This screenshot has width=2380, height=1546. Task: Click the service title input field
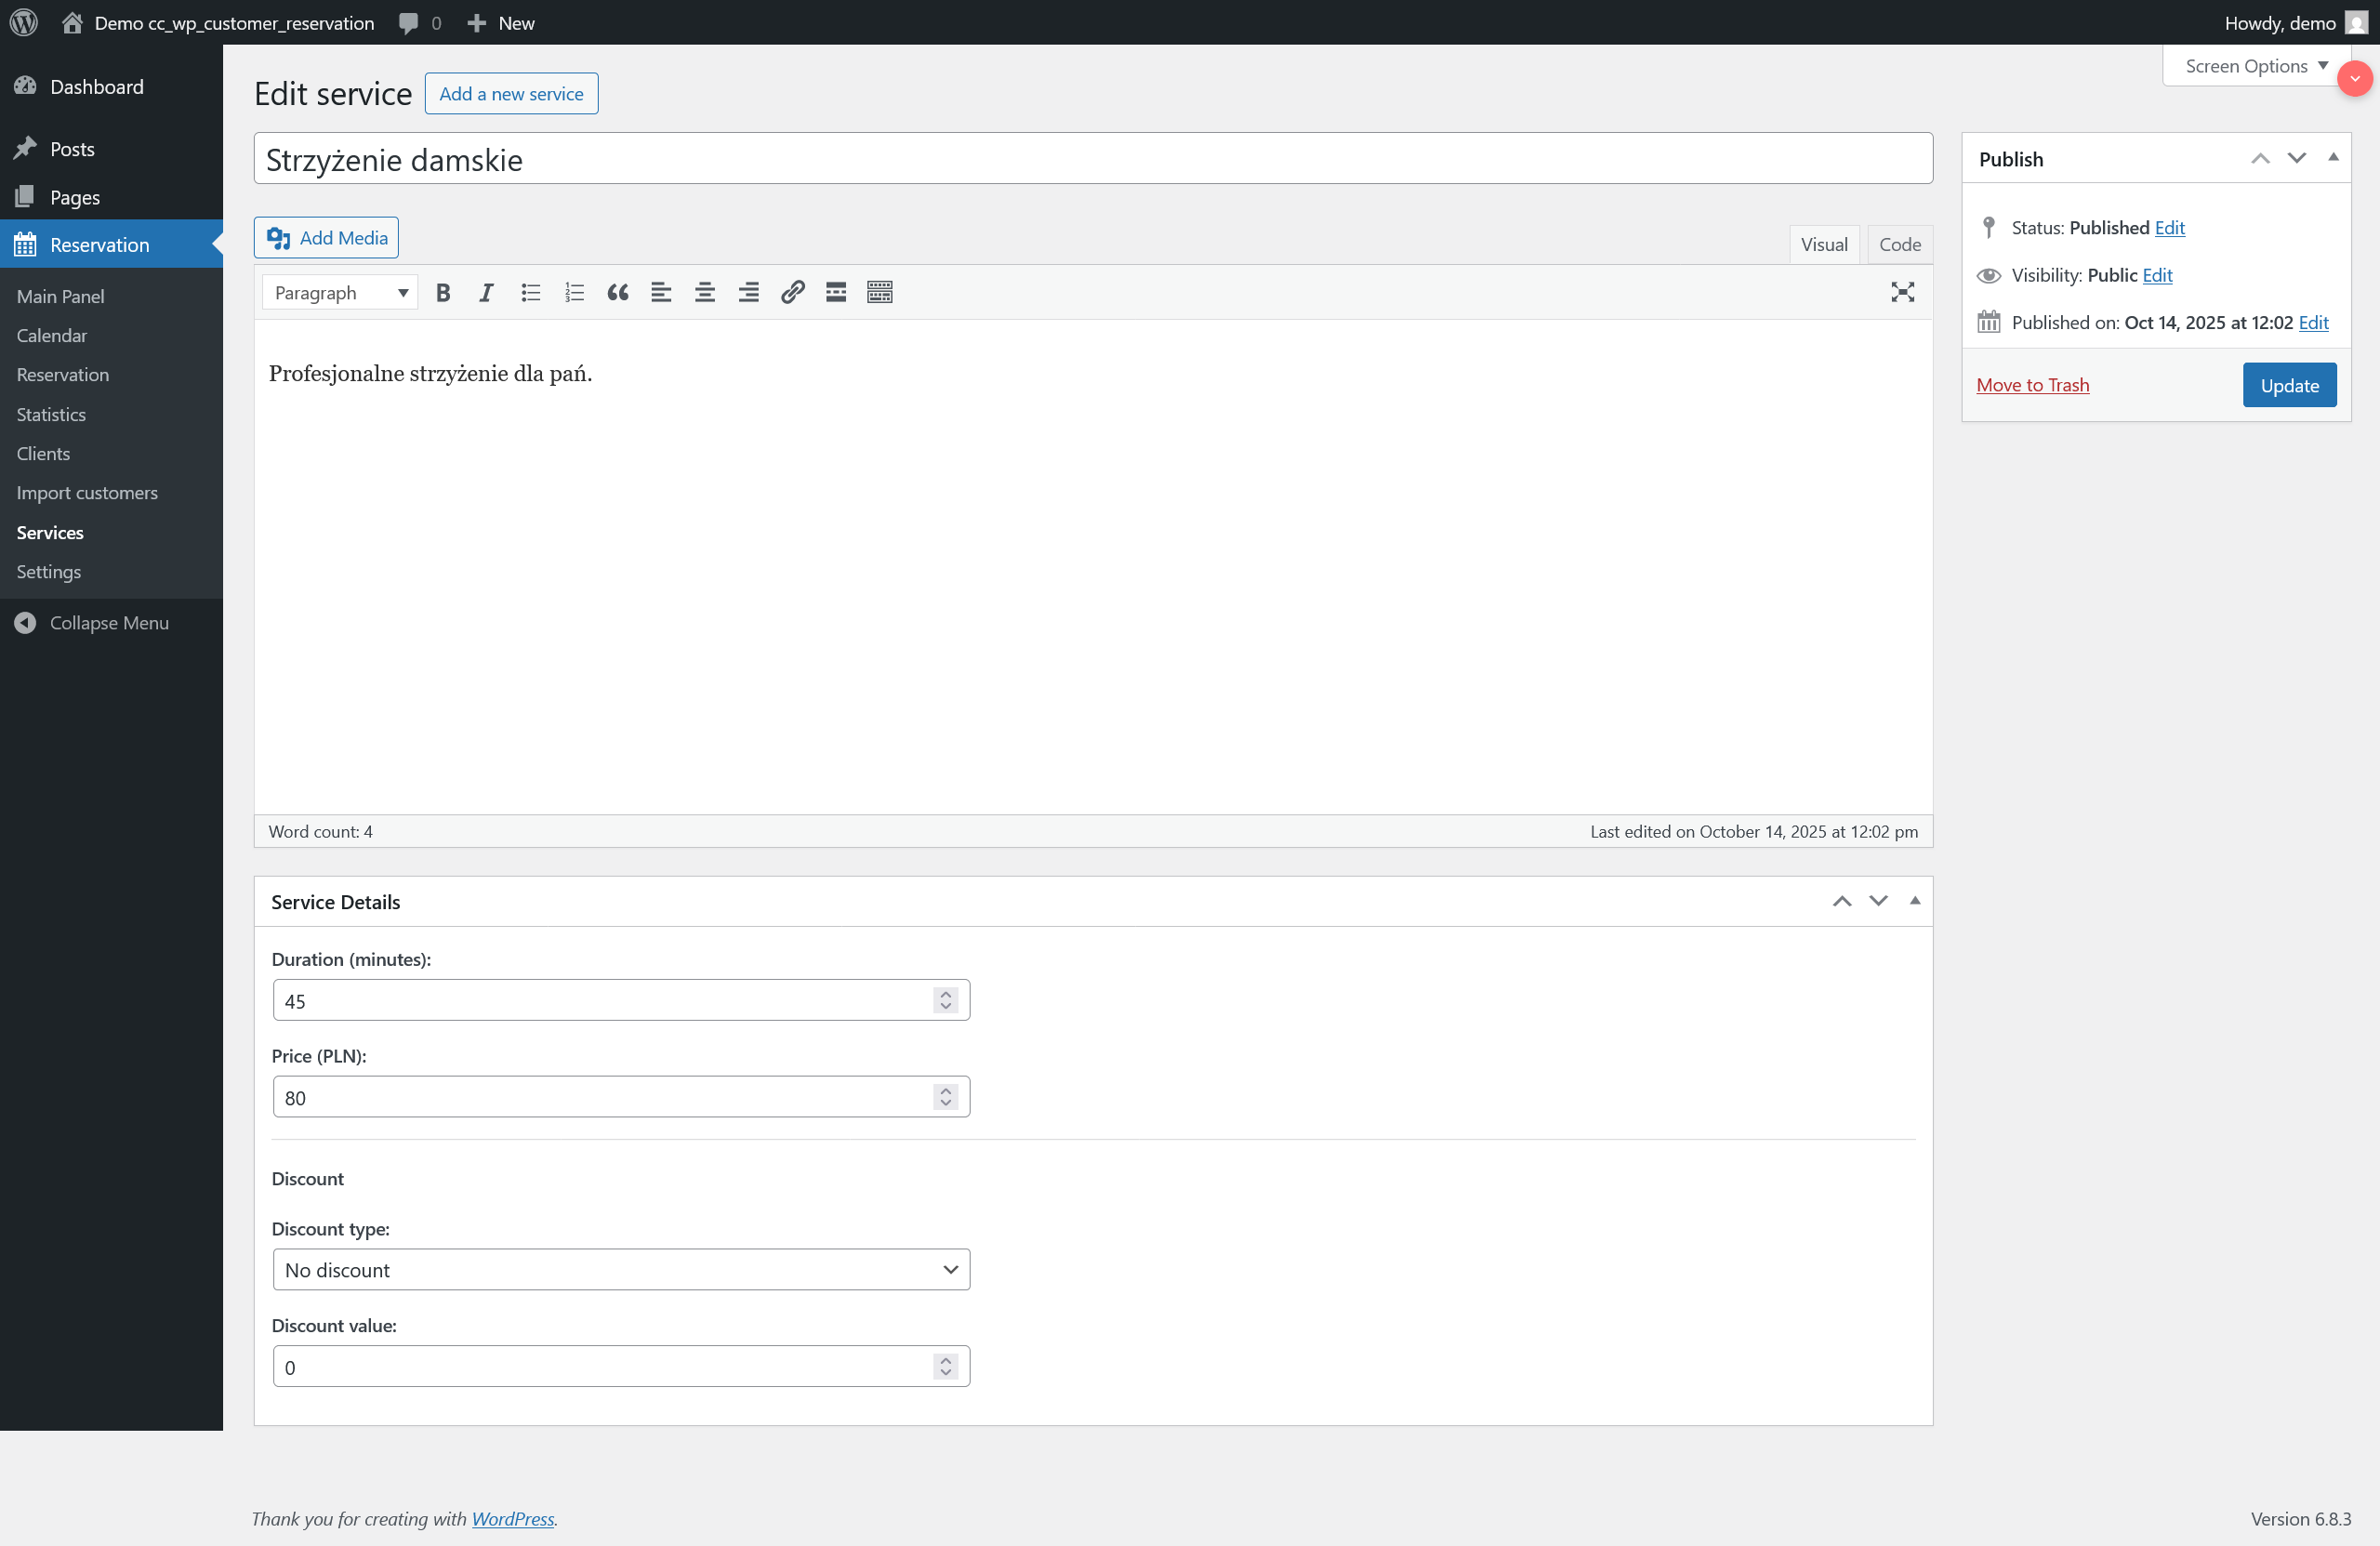[x=1092, y=159]
